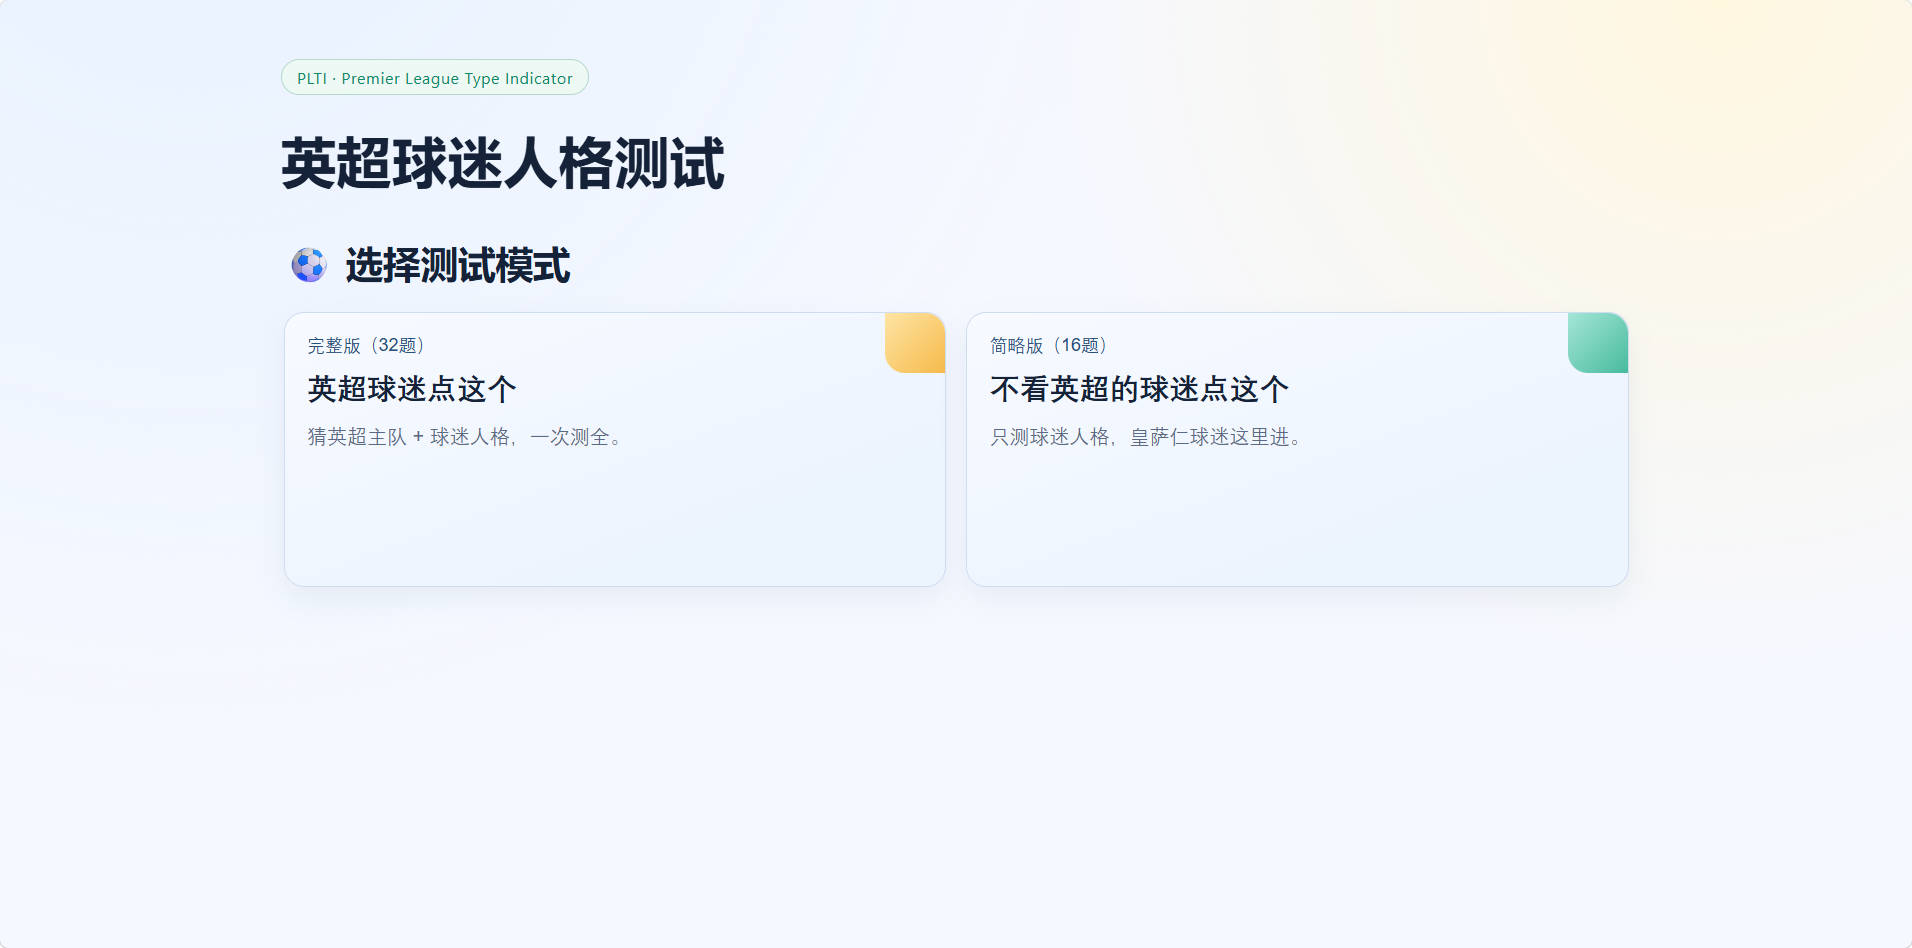The width and height of the screenshot is (1912, 948).
Task: Open the 简略版（16题）test mode card
Action: (1297, 448)
